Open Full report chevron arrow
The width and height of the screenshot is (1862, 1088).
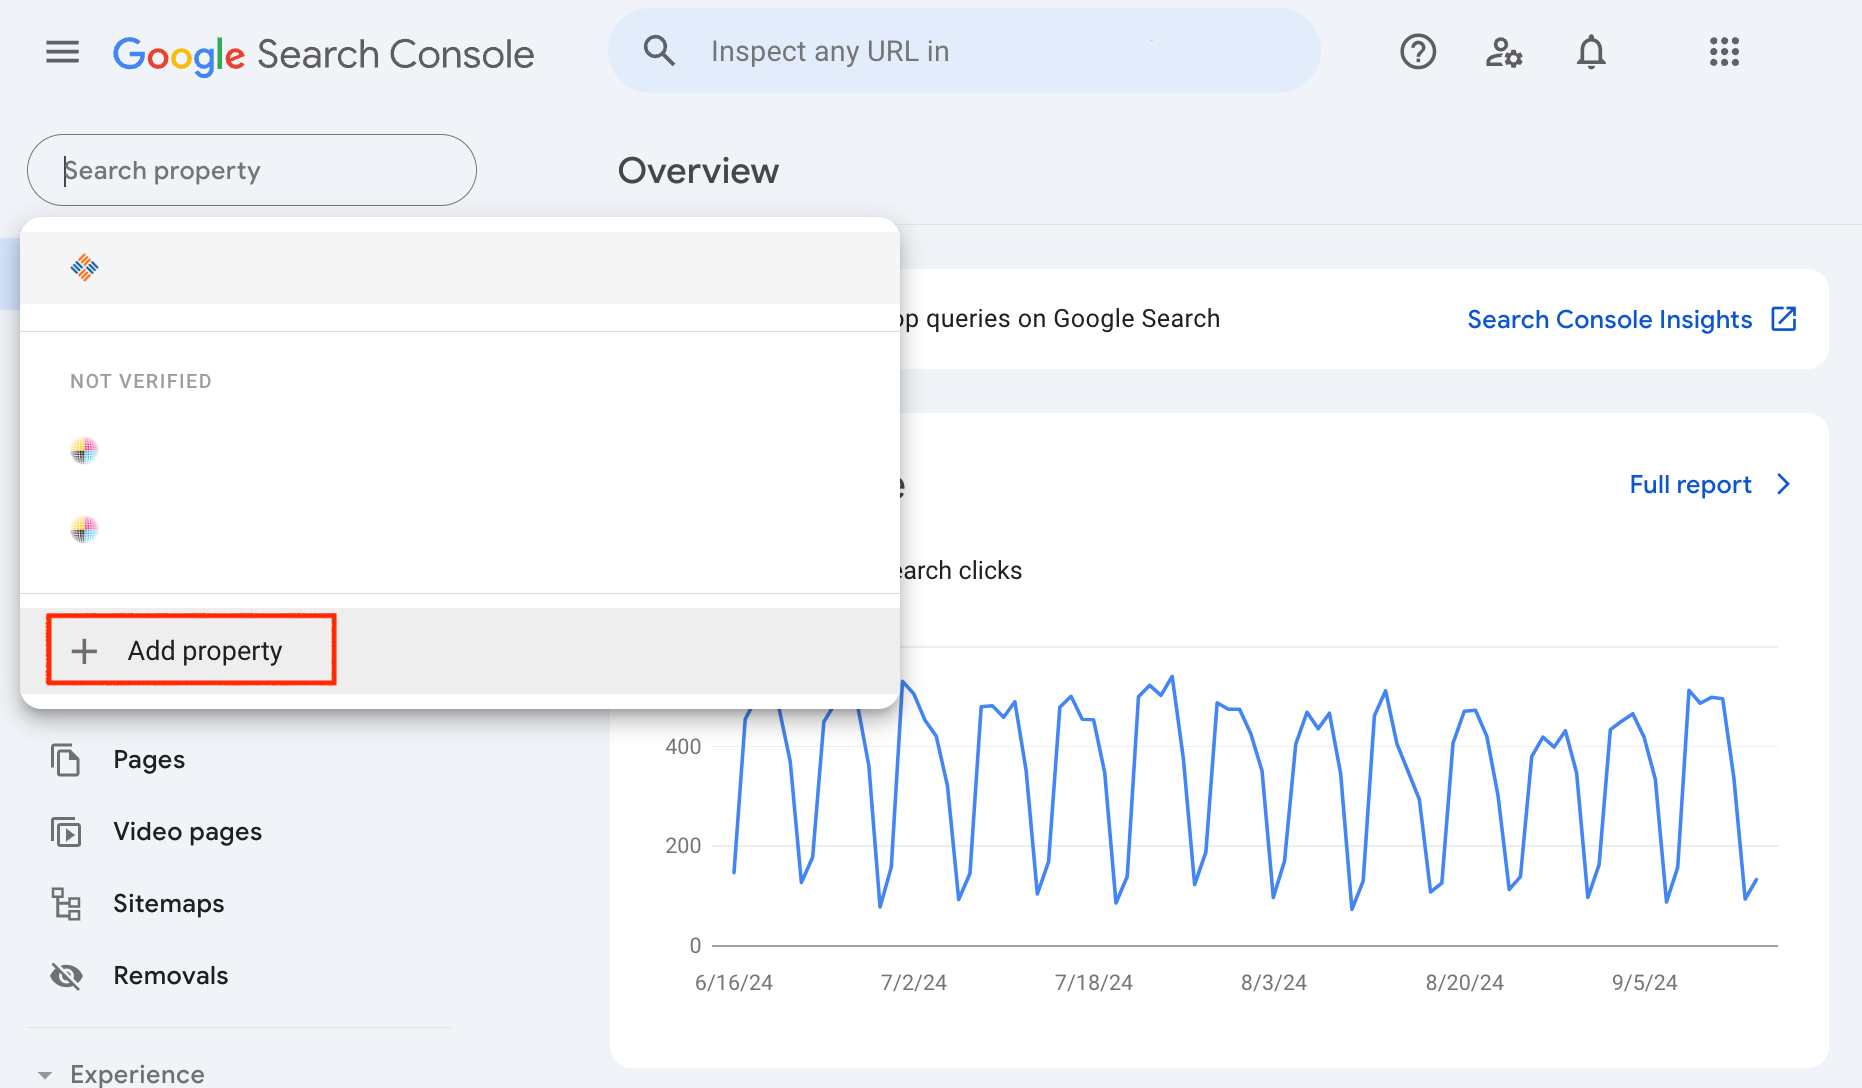point(1783,485)
